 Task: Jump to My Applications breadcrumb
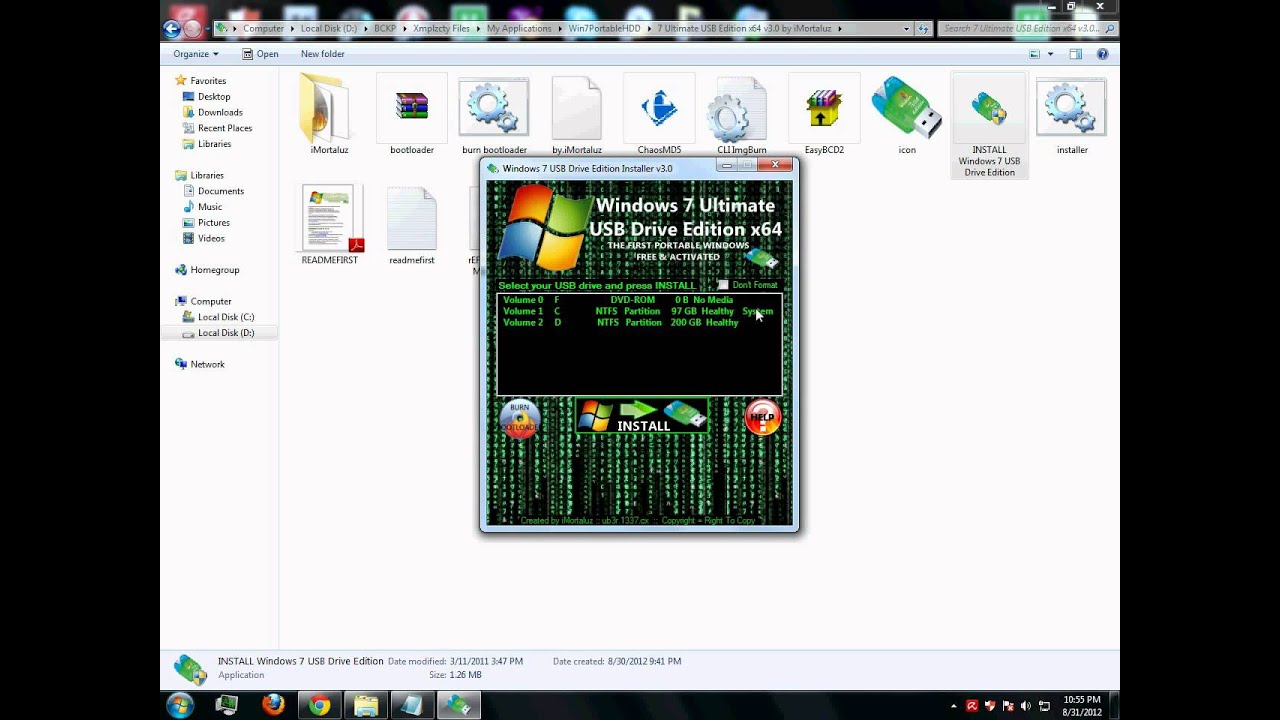519,29
